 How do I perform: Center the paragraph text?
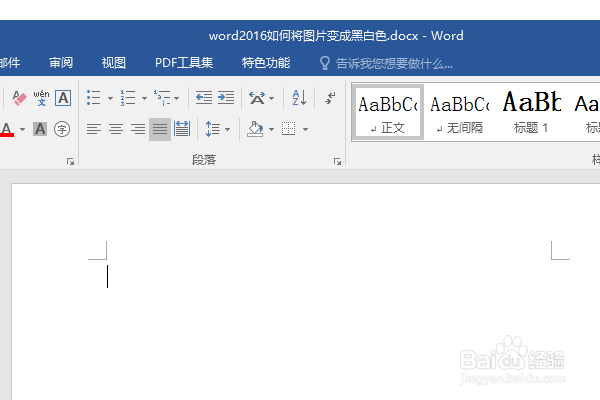116,129
